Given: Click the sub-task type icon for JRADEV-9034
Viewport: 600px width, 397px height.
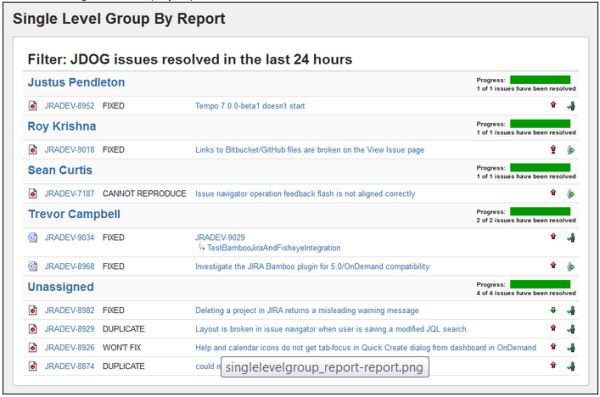Looking at the screenshot, I should (x=33, y=237).
